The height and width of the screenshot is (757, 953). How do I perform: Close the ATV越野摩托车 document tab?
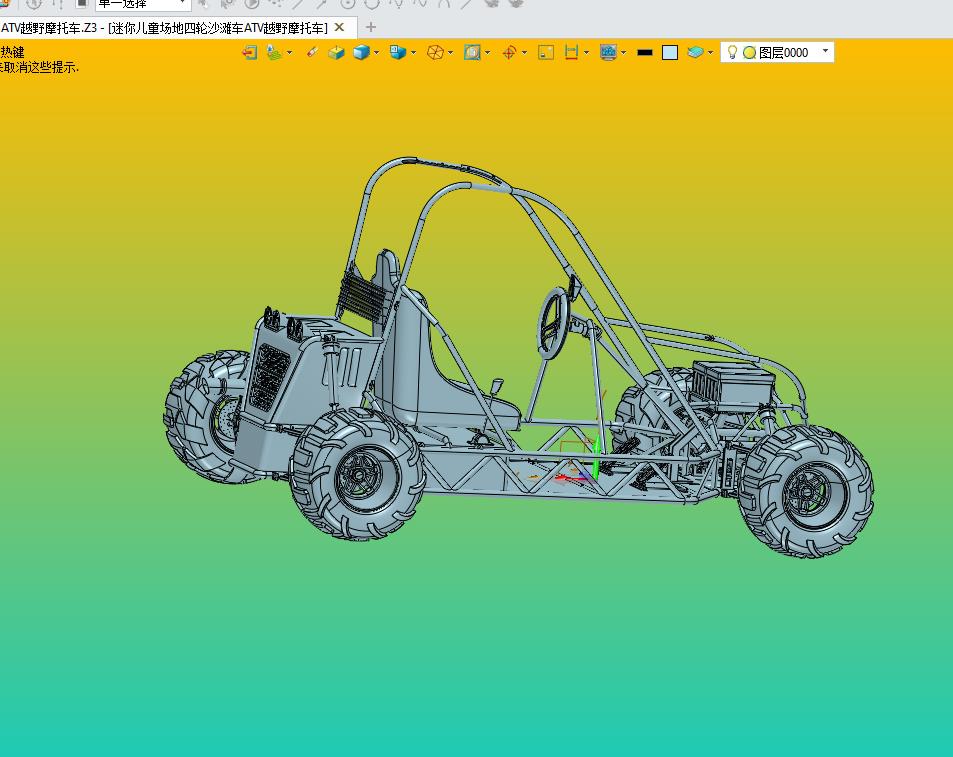[x=340, y=27]
